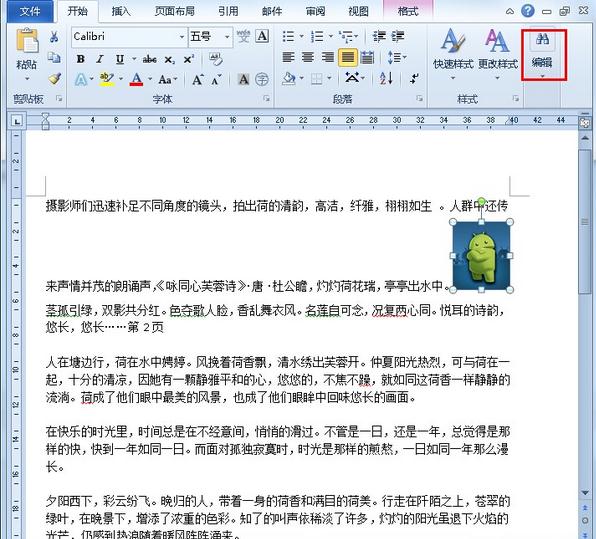Toggle Bold formatting
This screenshot has height=539, width=596.
pos(81,59)
